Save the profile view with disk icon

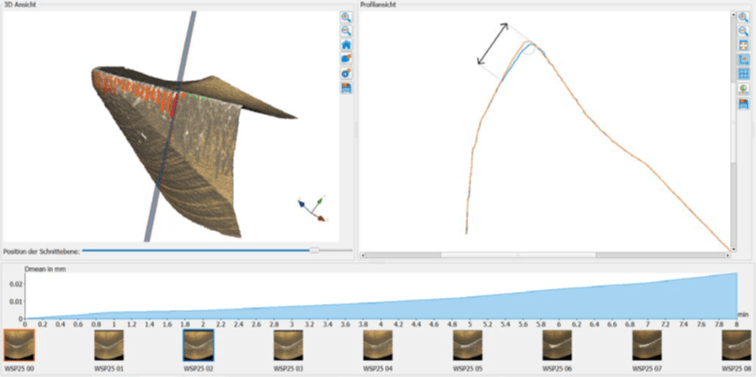coord(743,103)
